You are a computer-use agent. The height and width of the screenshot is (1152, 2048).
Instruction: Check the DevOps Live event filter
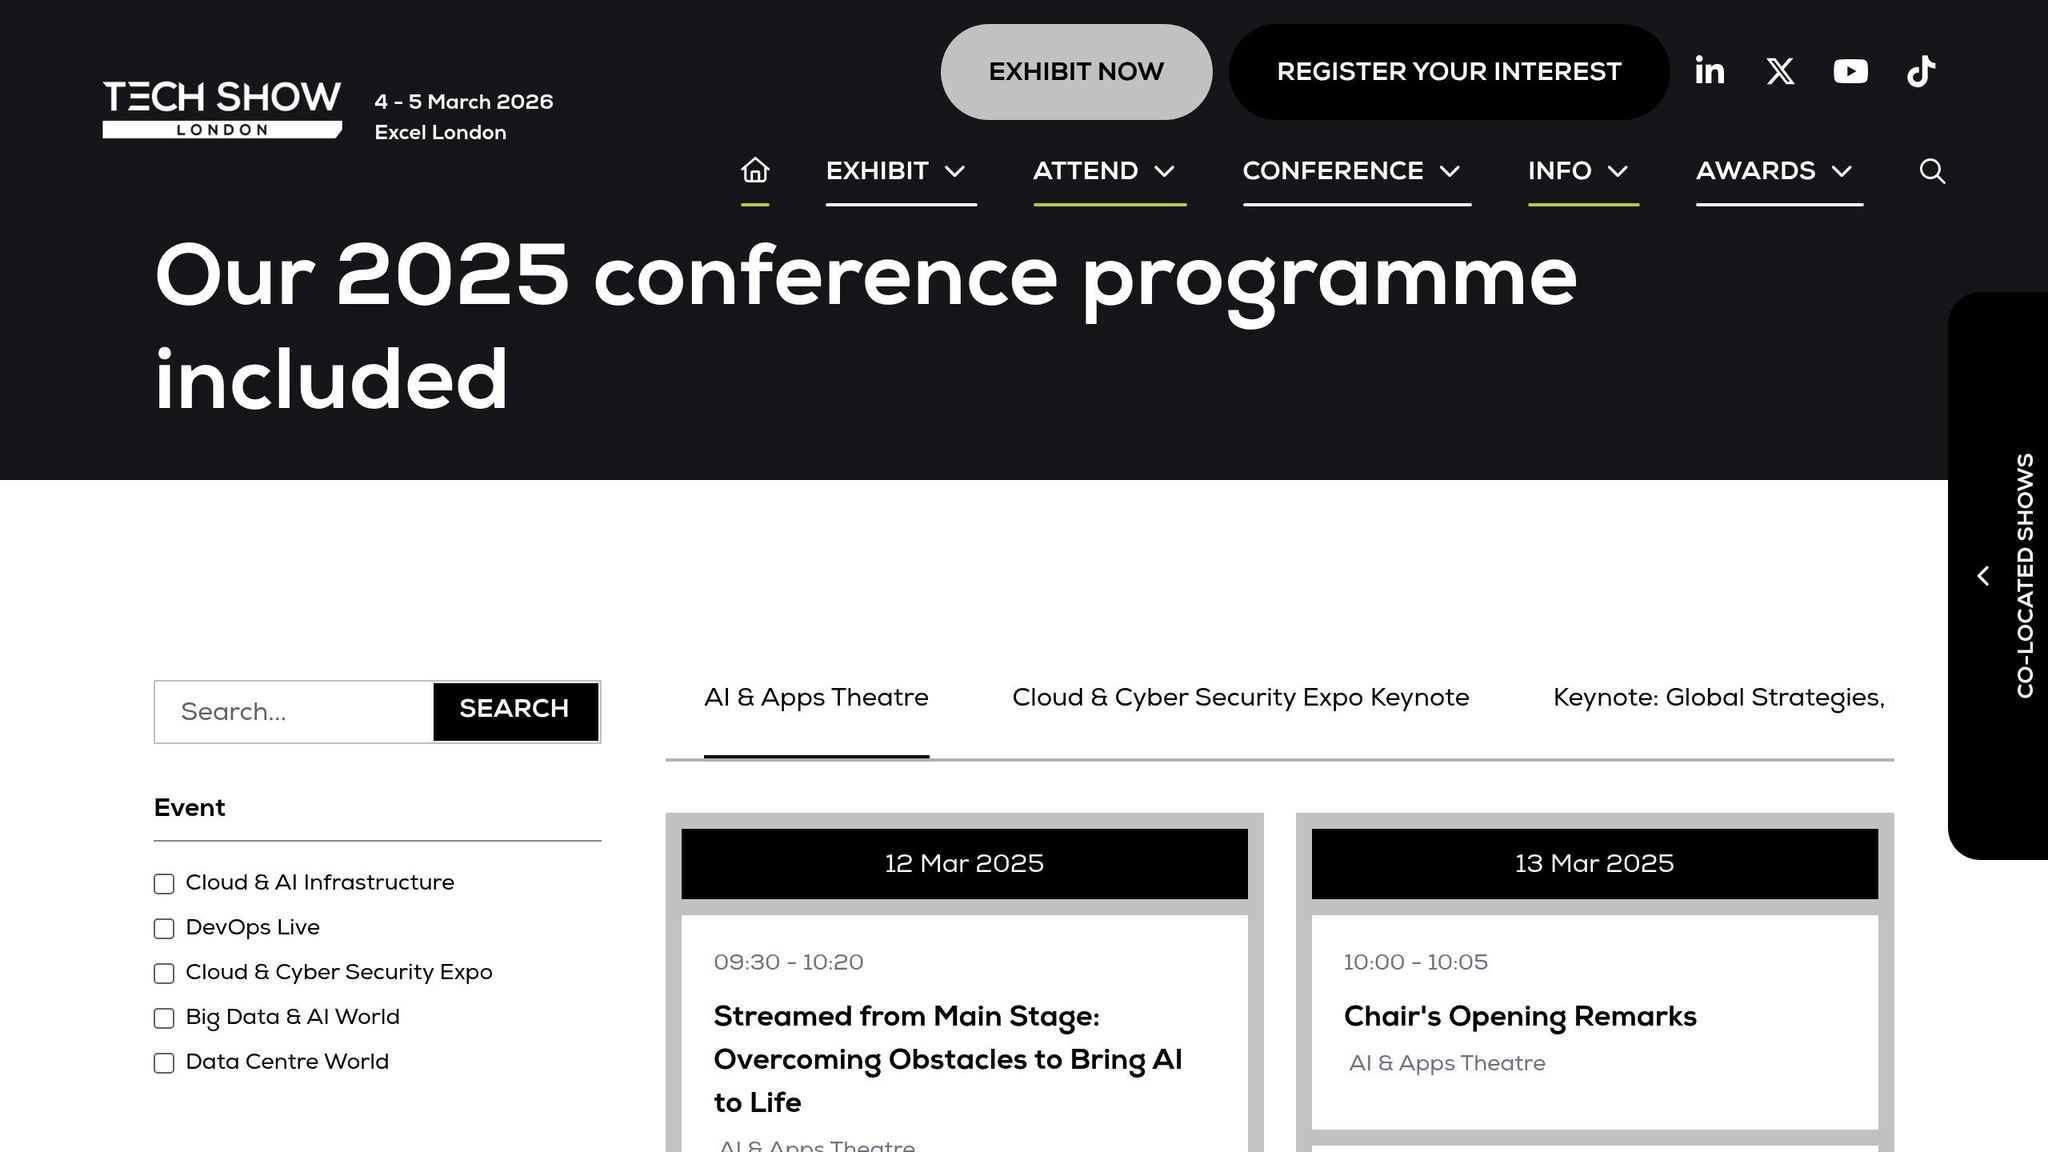[x=164, y=929]
